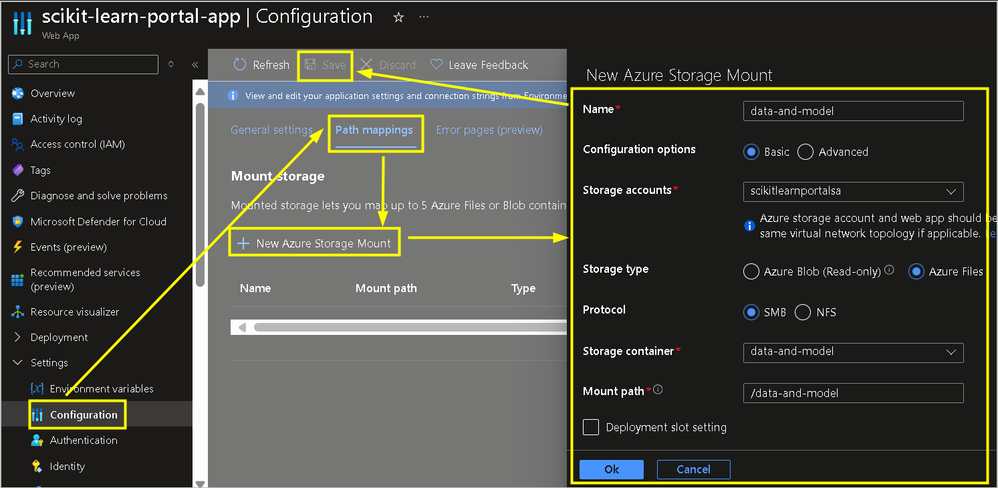
Task: Click the sidebar Search box
Action: (83, 64)
